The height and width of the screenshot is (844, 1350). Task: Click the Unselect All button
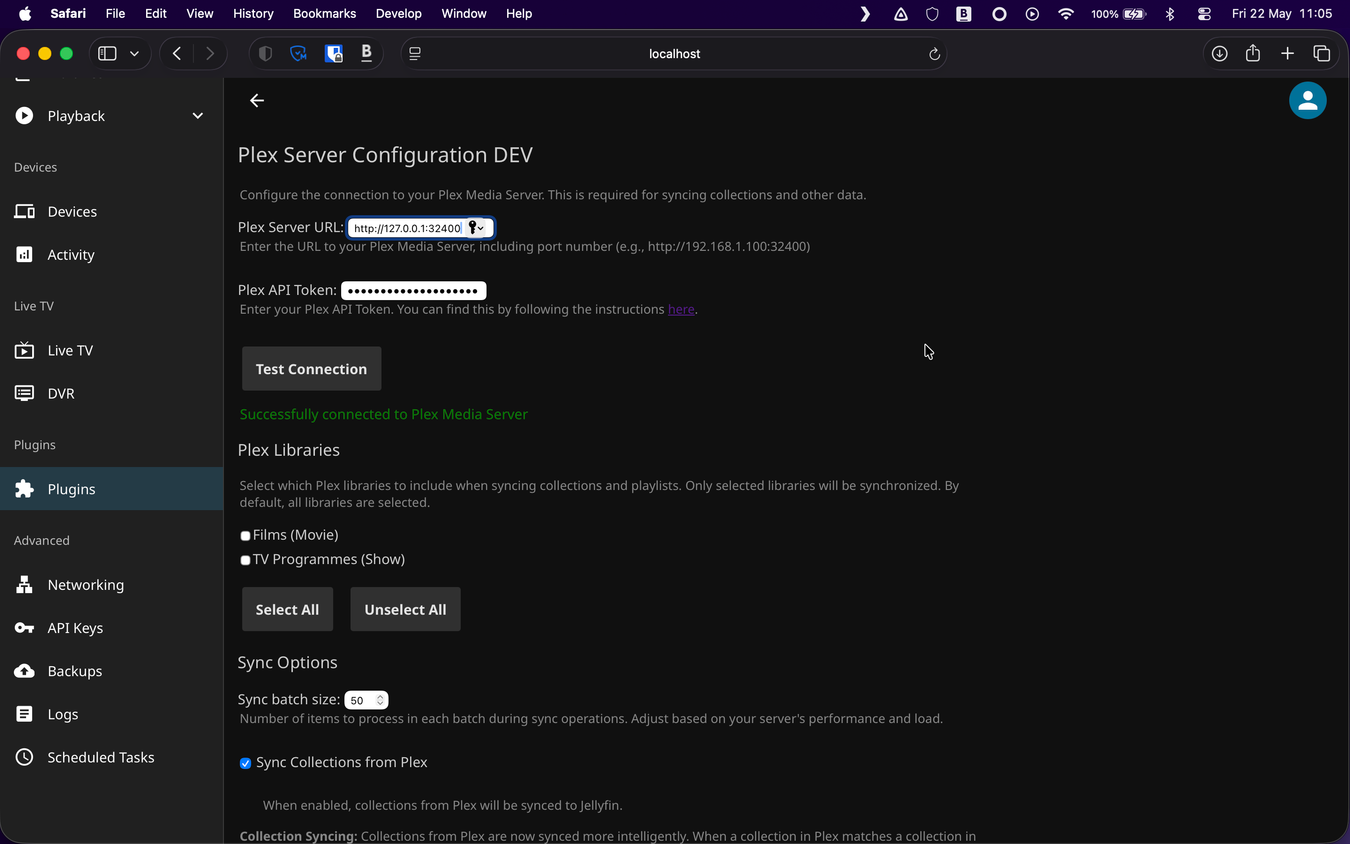[x=405, y=609]
